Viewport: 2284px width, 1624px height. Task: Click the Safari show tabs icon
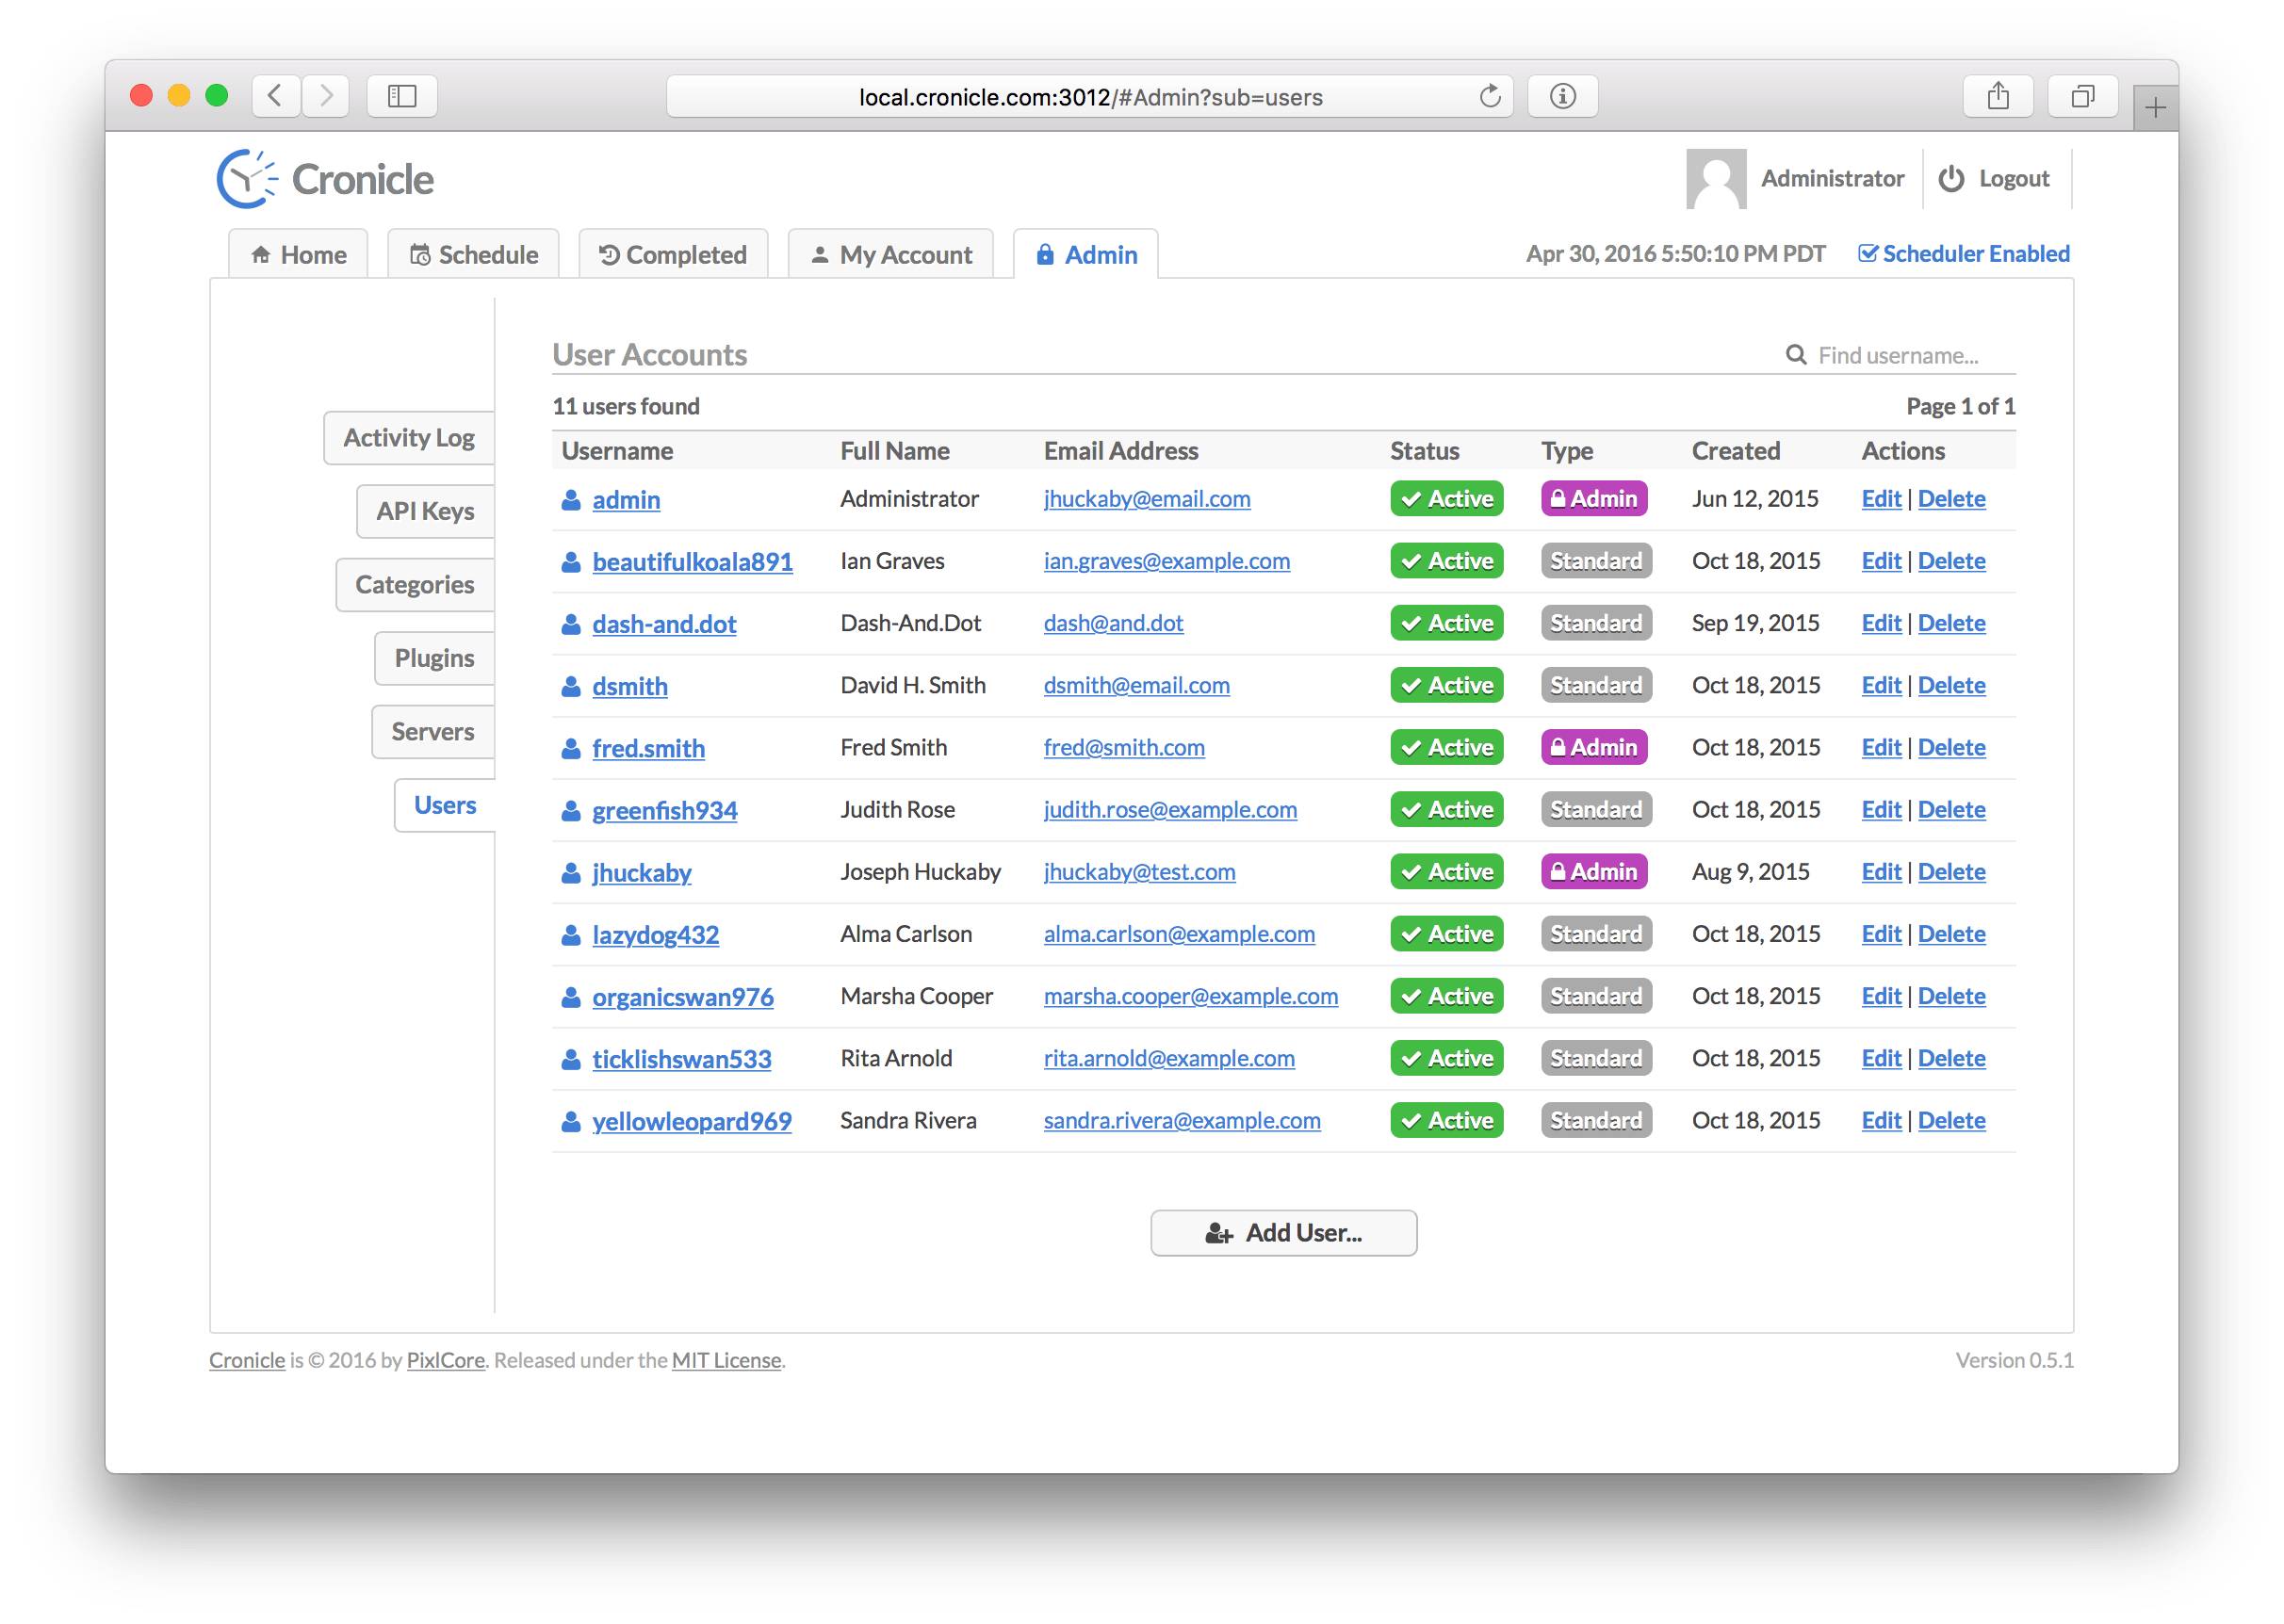[x=2082, y=97]
